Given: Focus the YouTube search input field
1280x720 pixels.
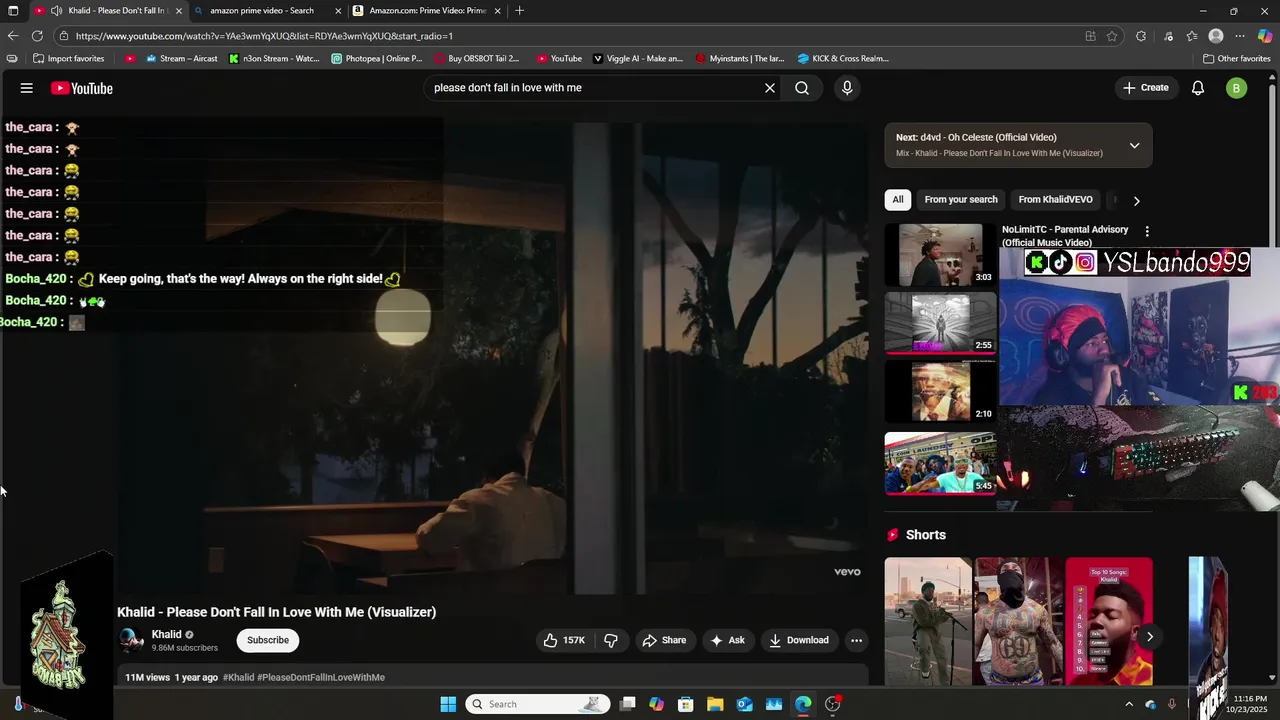Looking at the screenshot, I should point(595,88).
